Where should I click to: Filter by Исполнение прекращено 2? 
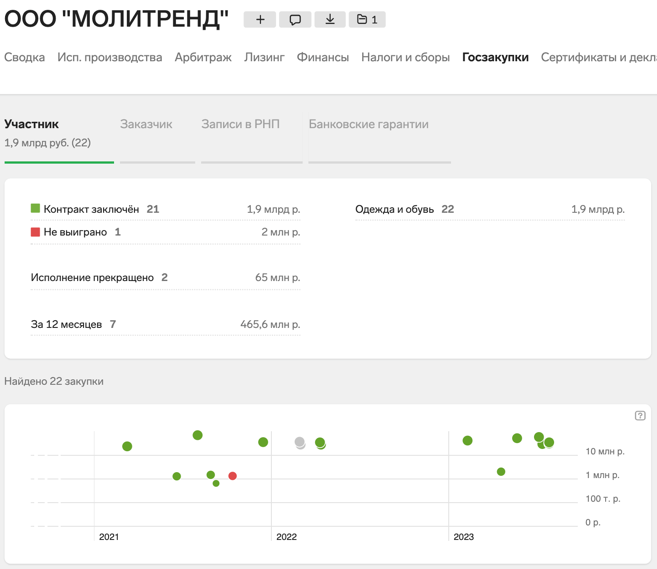[166, 277]
